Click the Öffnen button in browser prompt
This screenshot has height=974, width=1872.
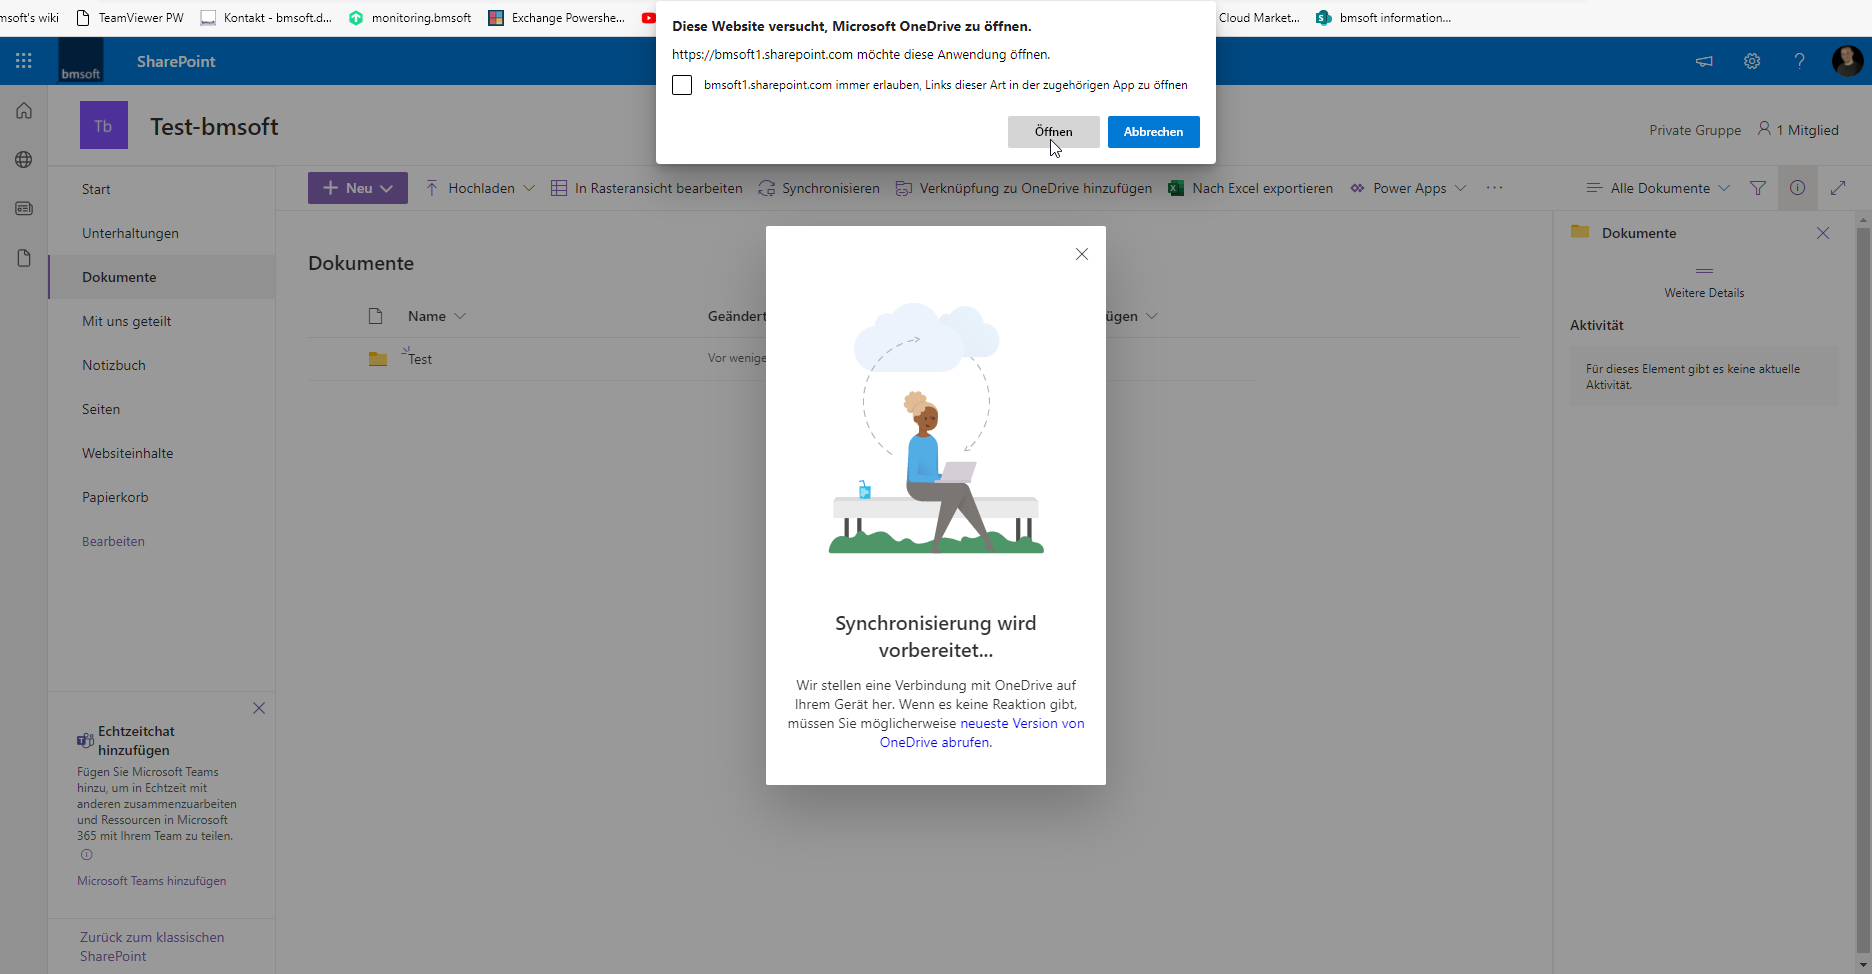(x=1053, y=132)
